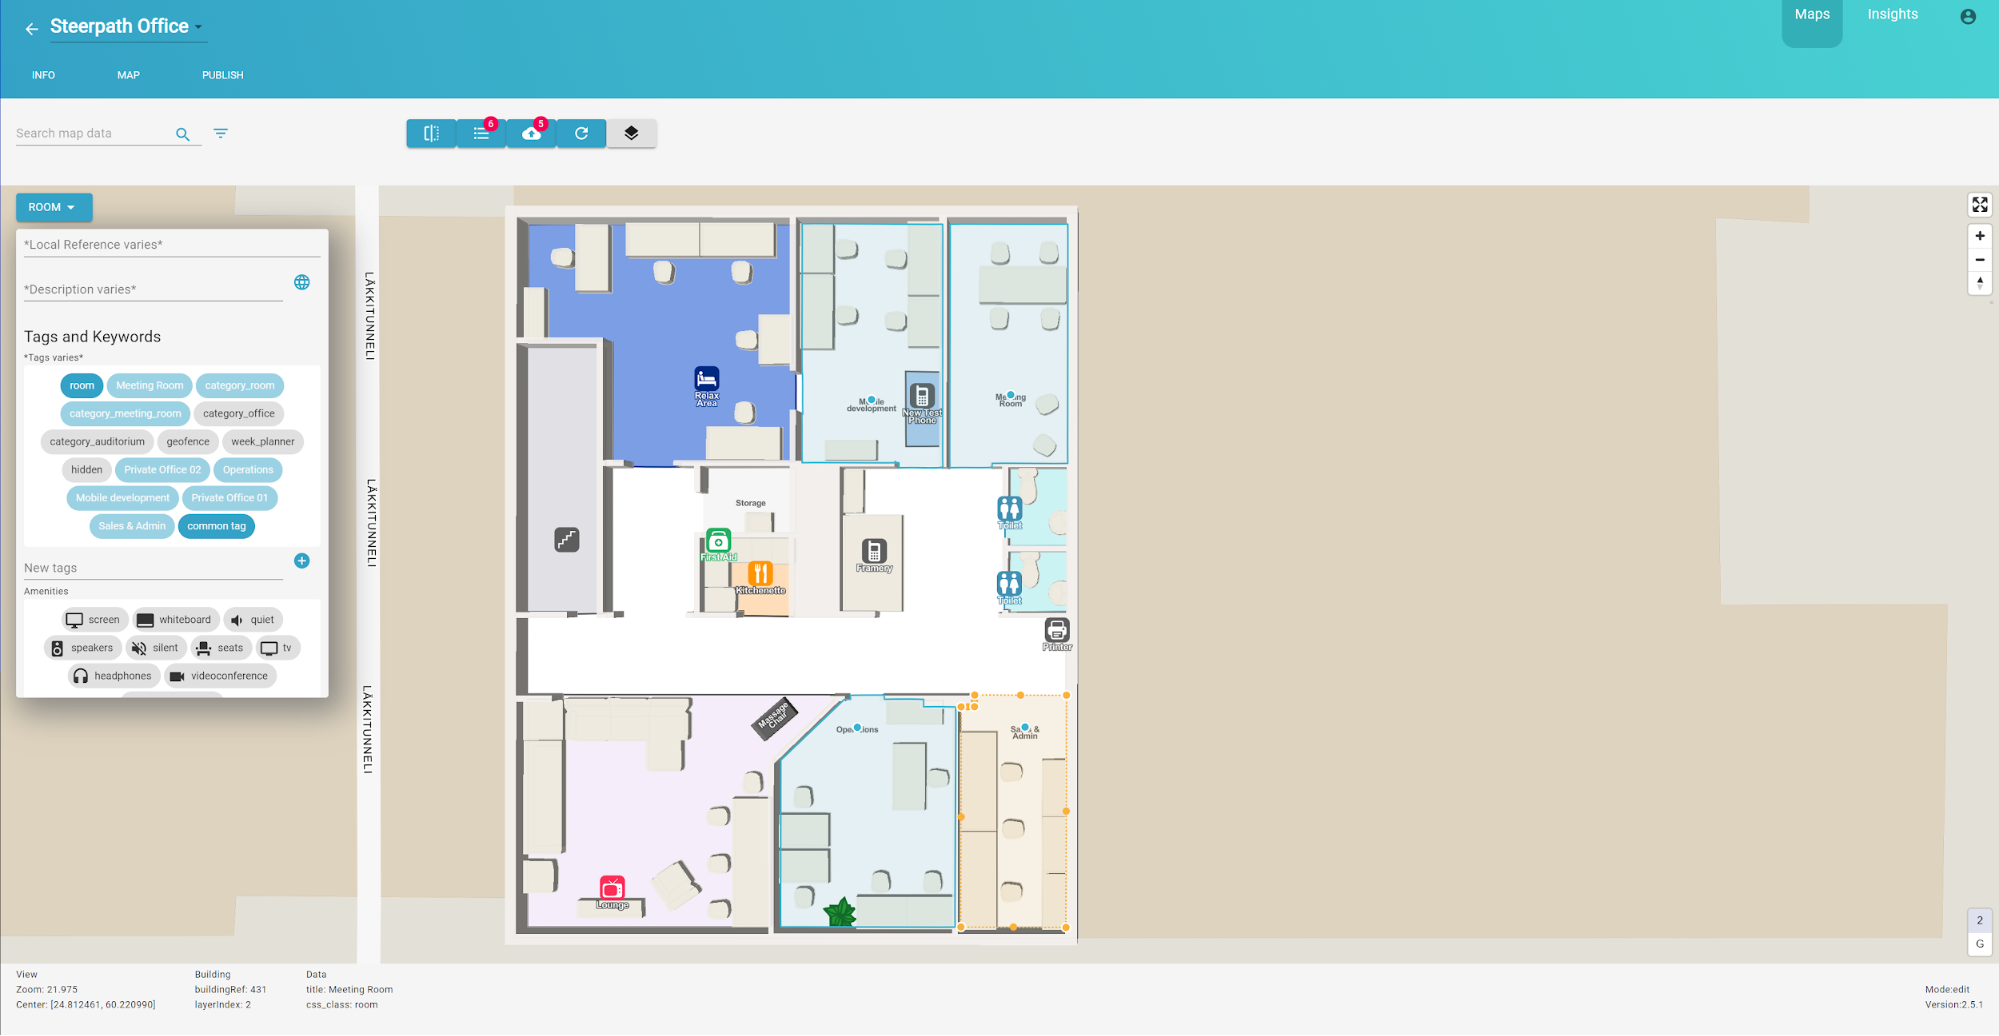1999x1036 pixels.
Task: Open the ROOM type dropdown
Action: click(54, 207)
